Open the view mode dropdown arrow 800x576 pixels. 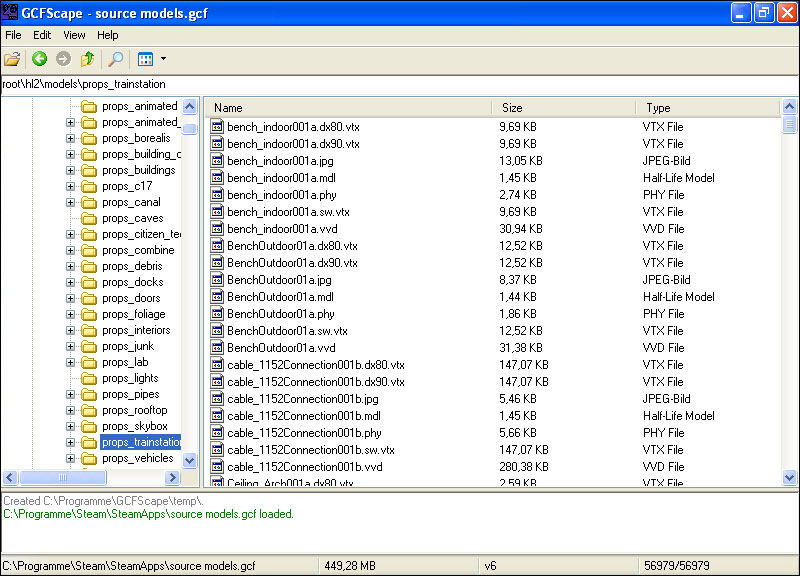pos(163,59)
